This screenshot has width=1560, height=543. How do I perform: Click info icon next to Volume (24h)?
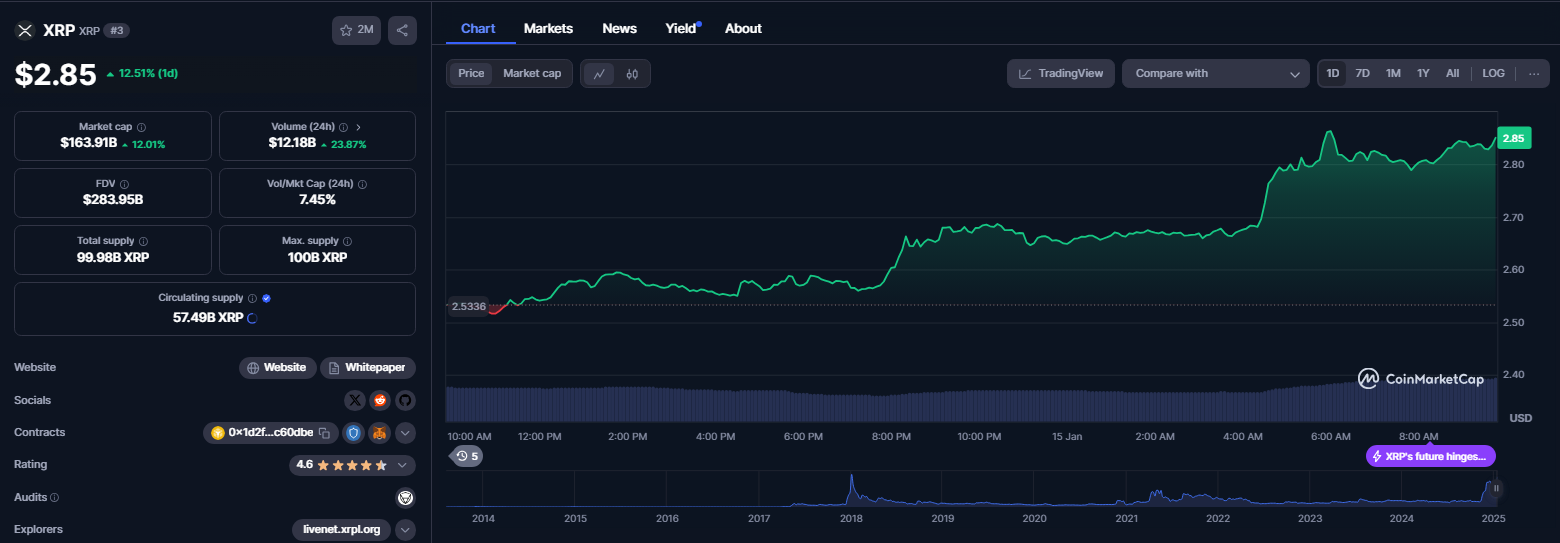(343, 128)
